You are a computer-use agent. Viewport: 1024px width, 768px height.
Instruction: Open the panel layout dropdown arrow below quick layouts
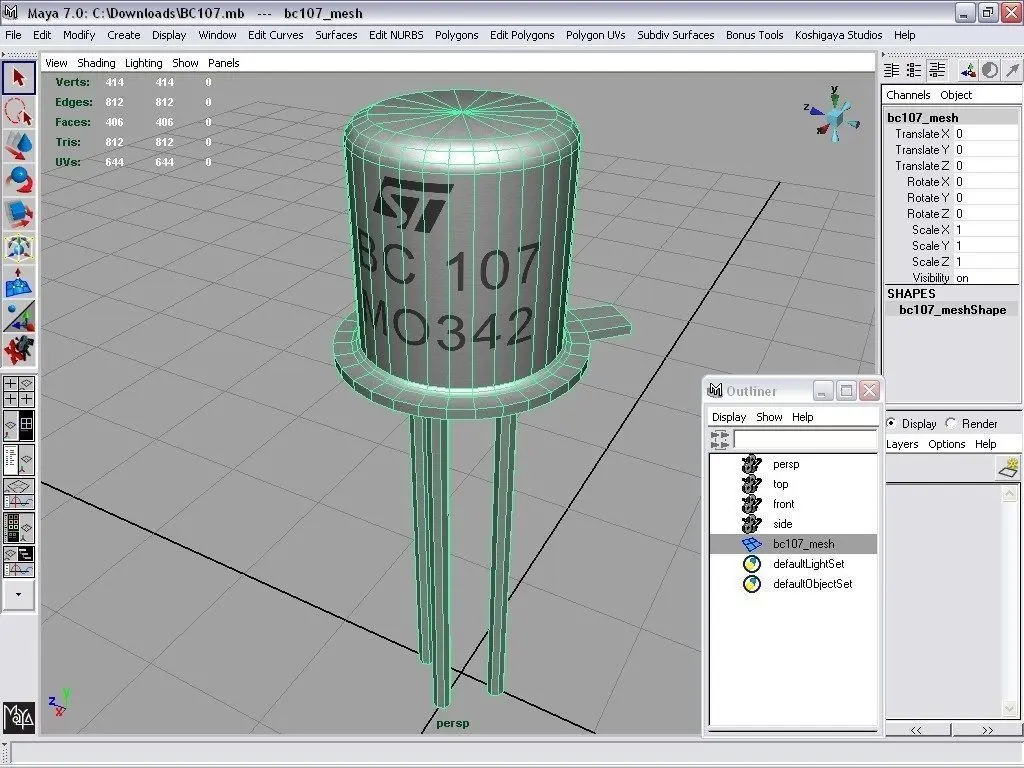coord(18,595)
